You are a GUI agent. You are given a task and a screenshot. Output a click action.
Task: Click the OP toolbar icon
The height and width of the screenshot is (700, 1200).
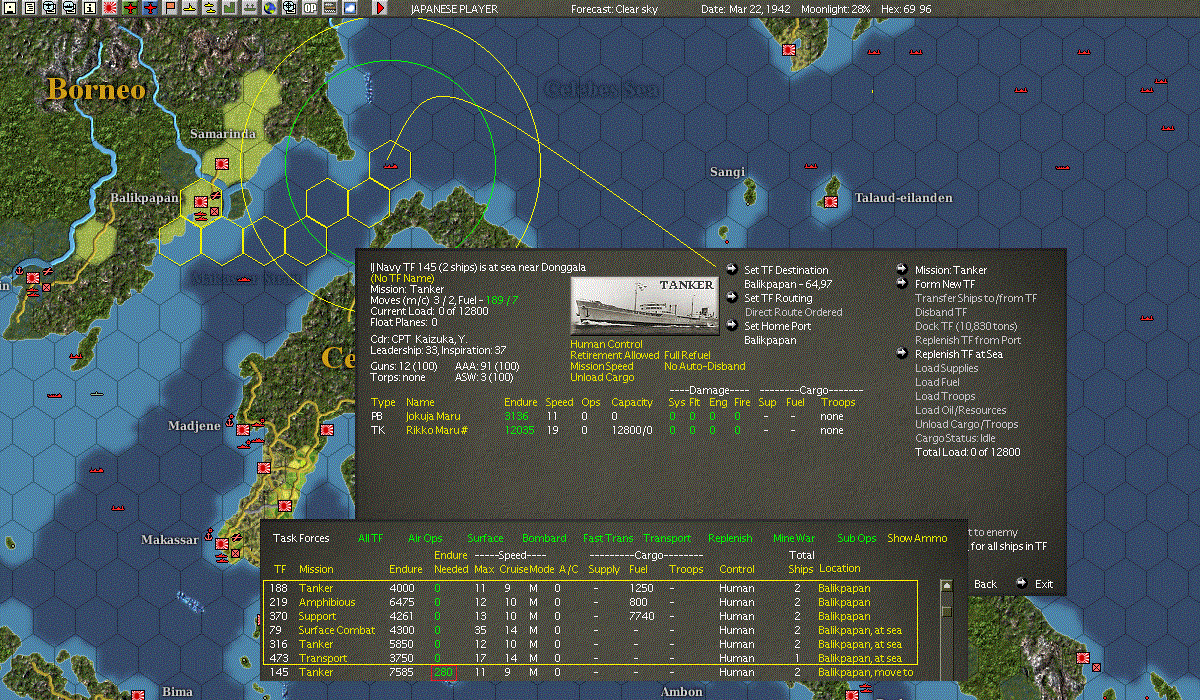click(310, 7)
